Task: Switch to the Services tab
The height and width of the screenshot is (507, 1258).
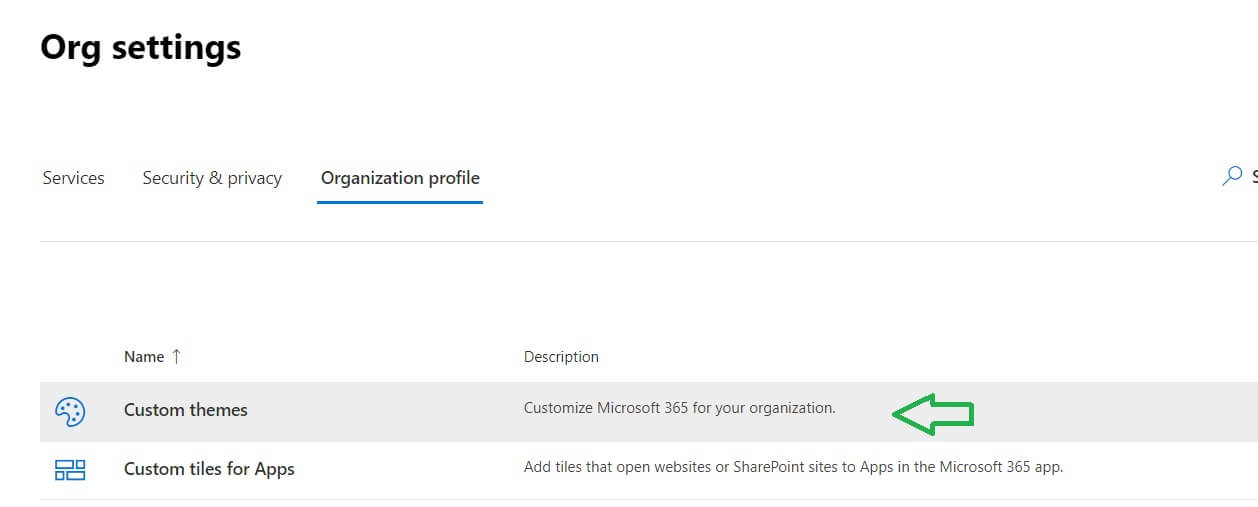Action: tap(73, 178)
